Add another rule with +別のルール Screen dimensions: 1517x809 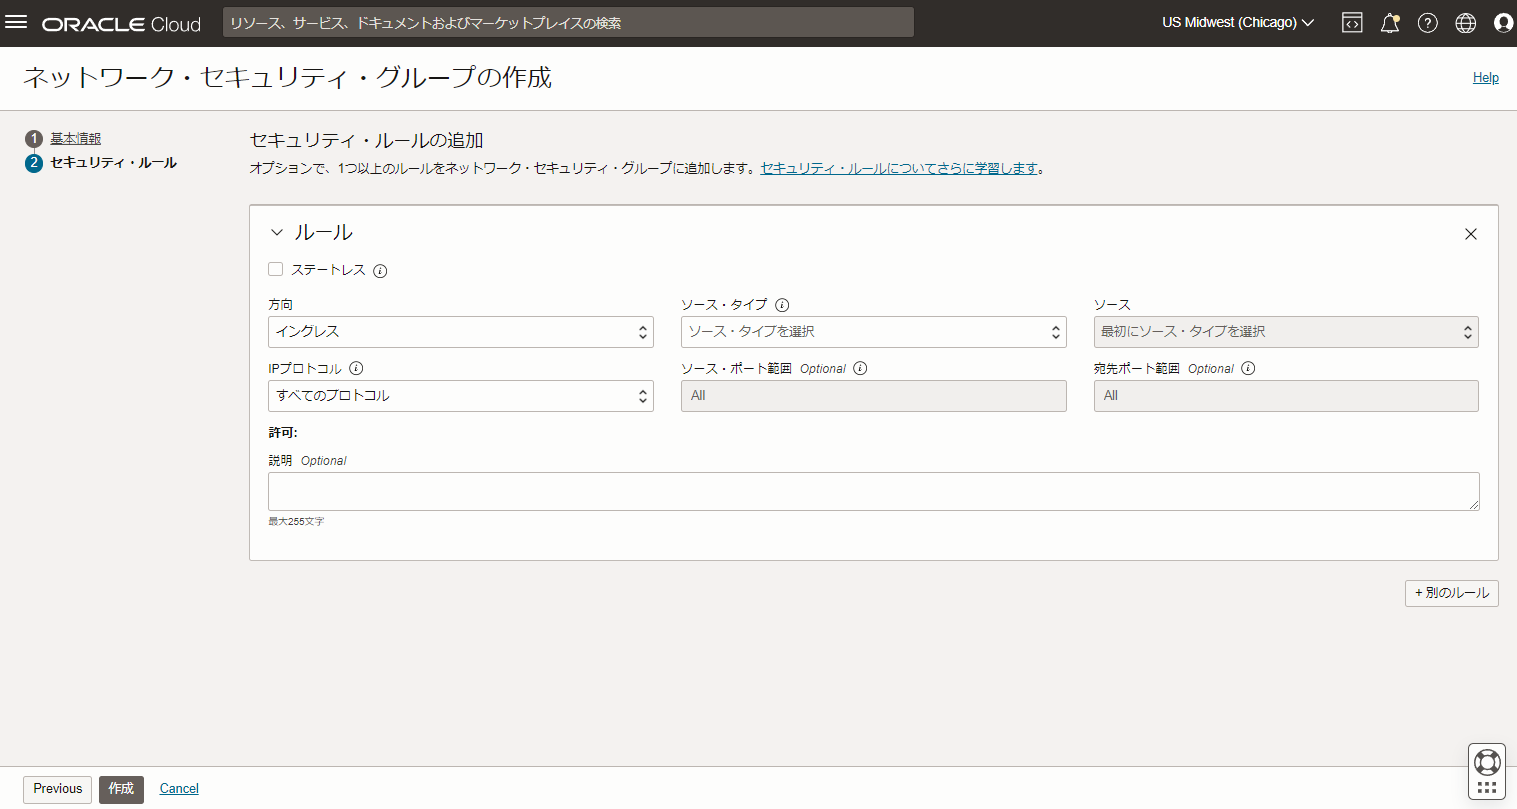click(1452, 593)
